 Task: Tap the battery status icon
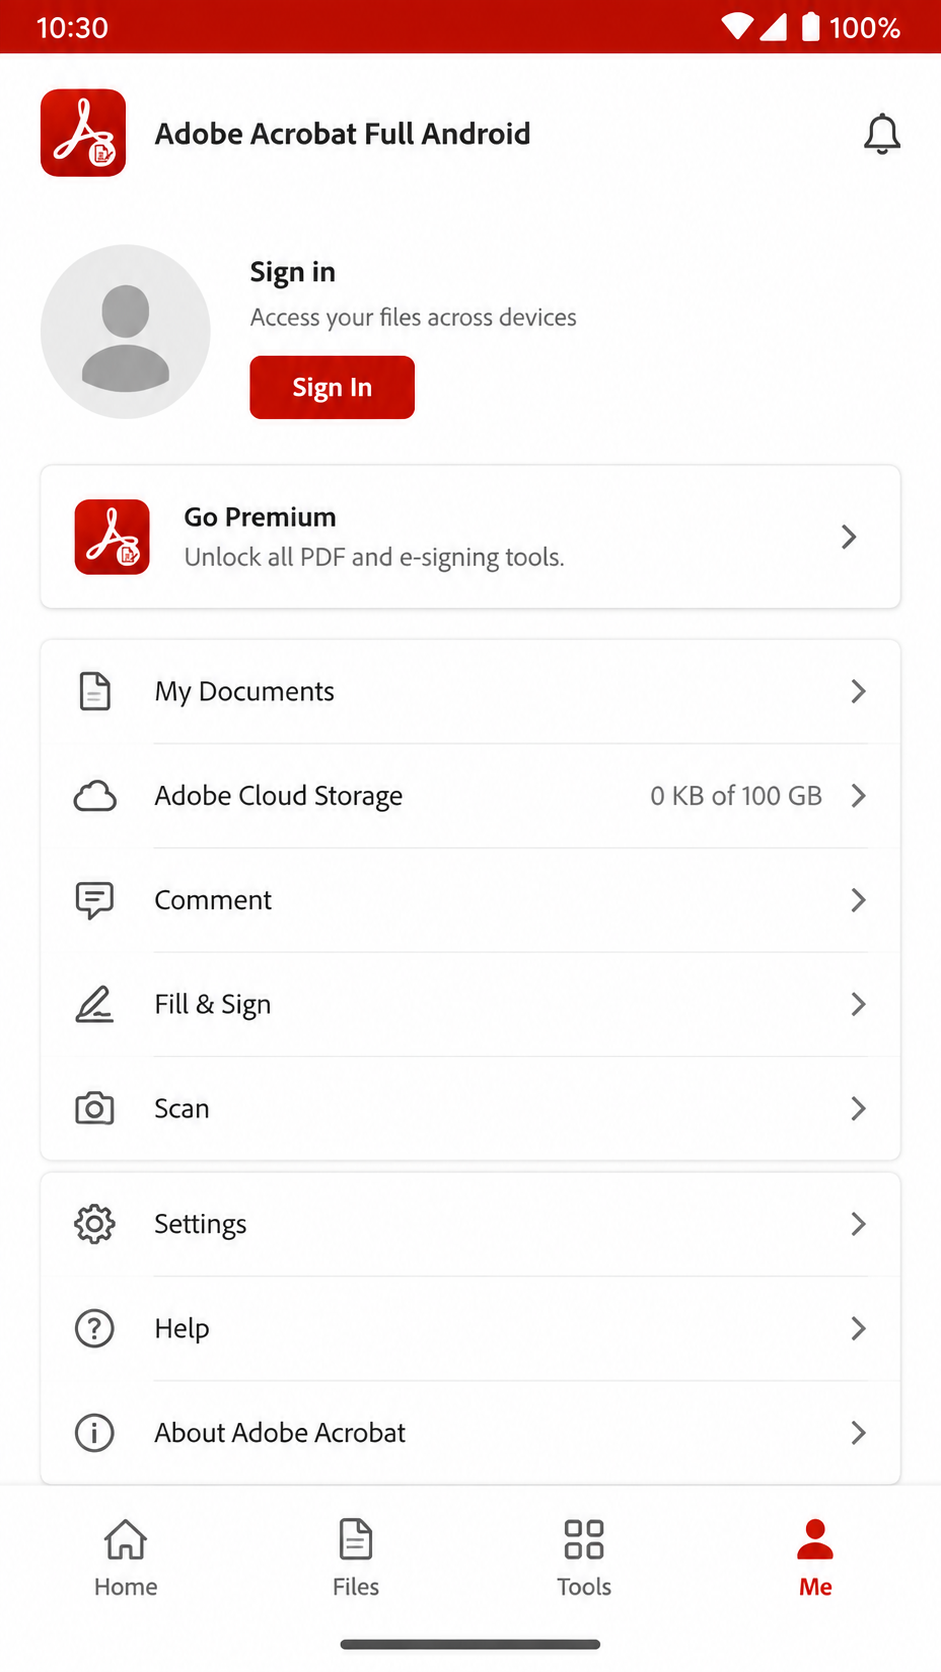811,27
